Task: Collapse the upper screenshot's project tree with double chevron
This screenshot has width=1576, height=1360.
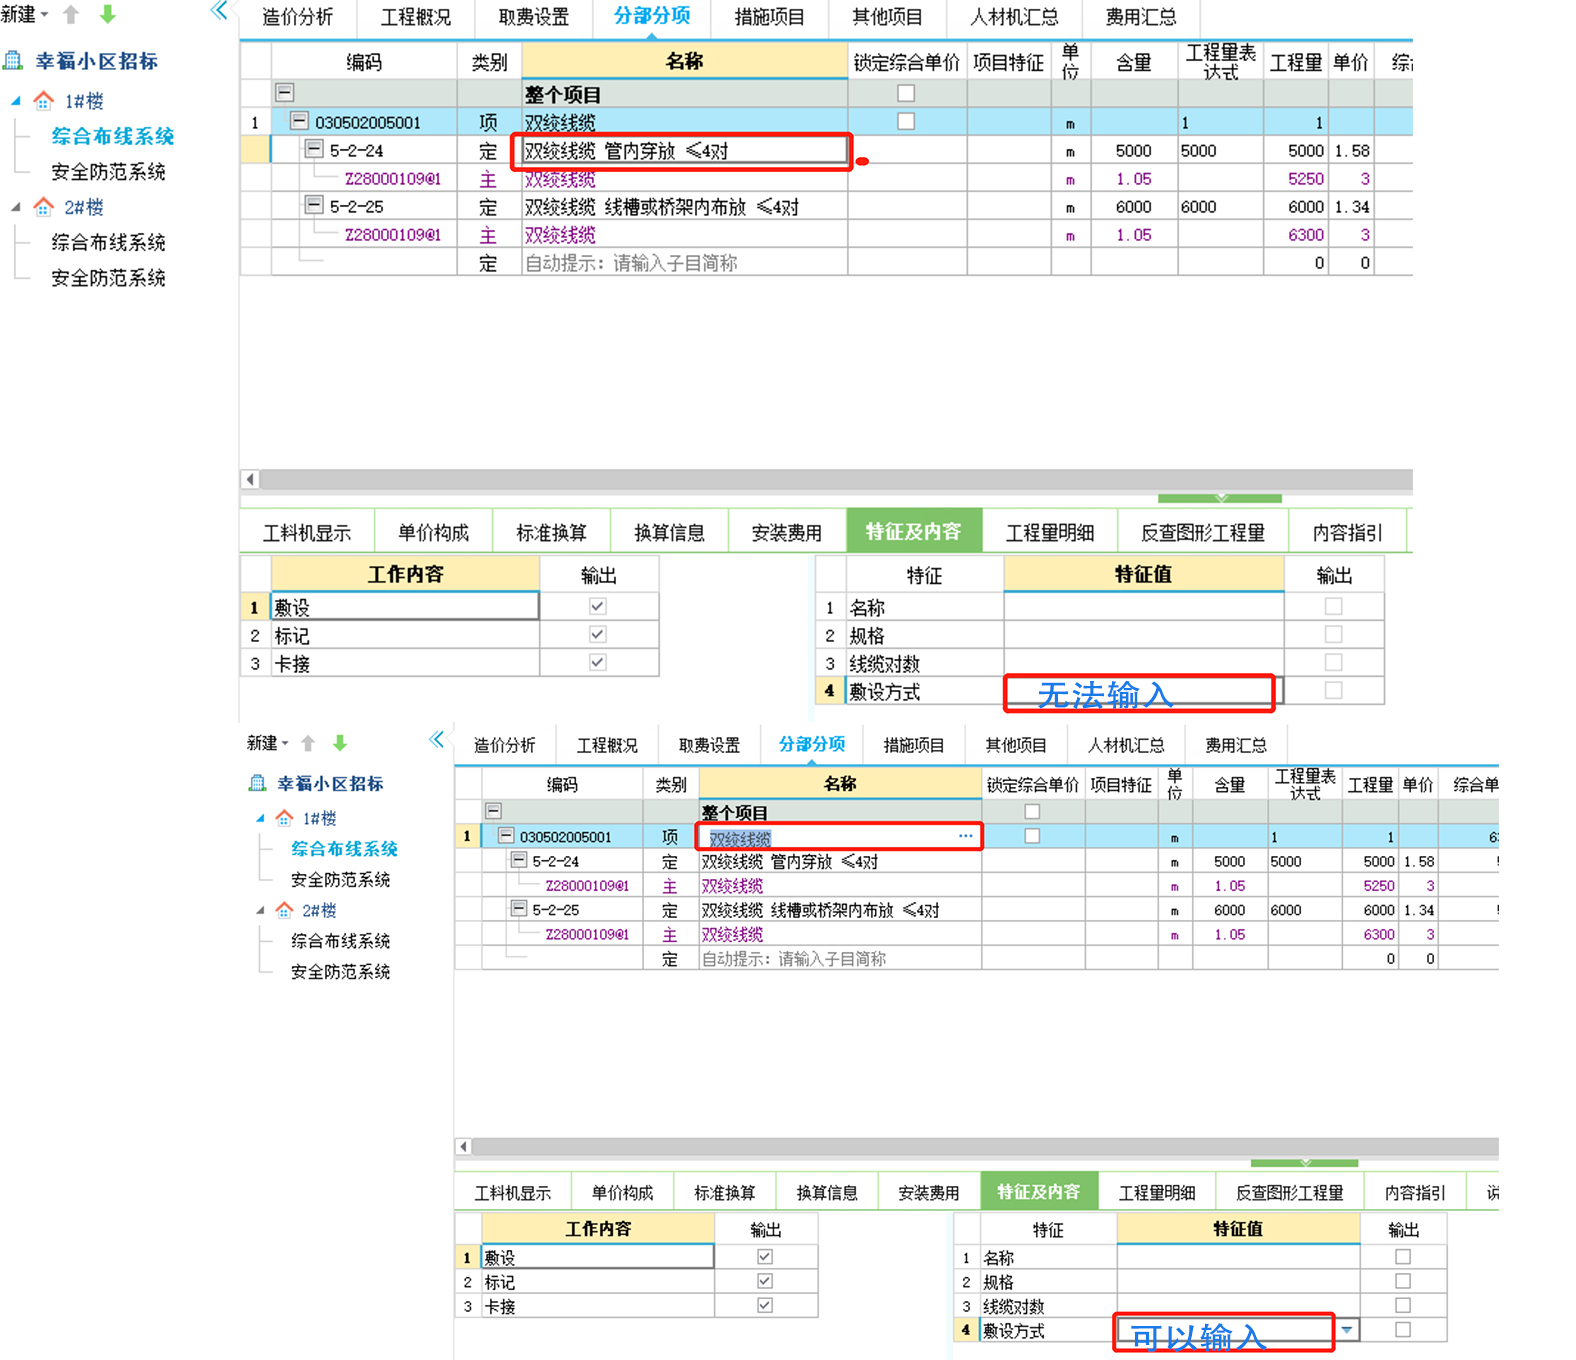Action: click(219, 11)
